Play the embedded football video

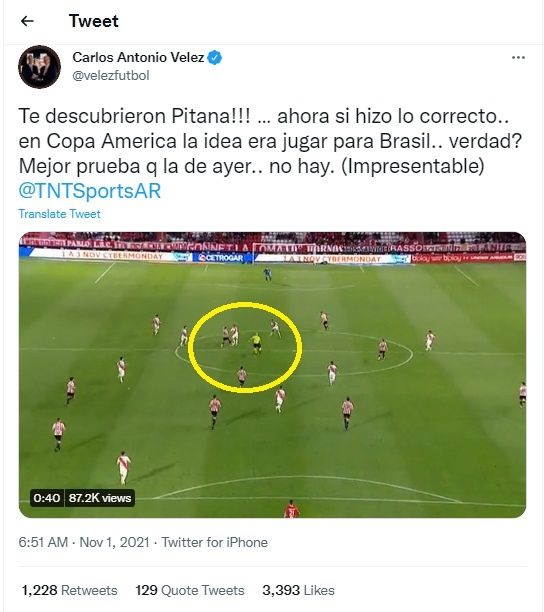[x=272, y=375]
